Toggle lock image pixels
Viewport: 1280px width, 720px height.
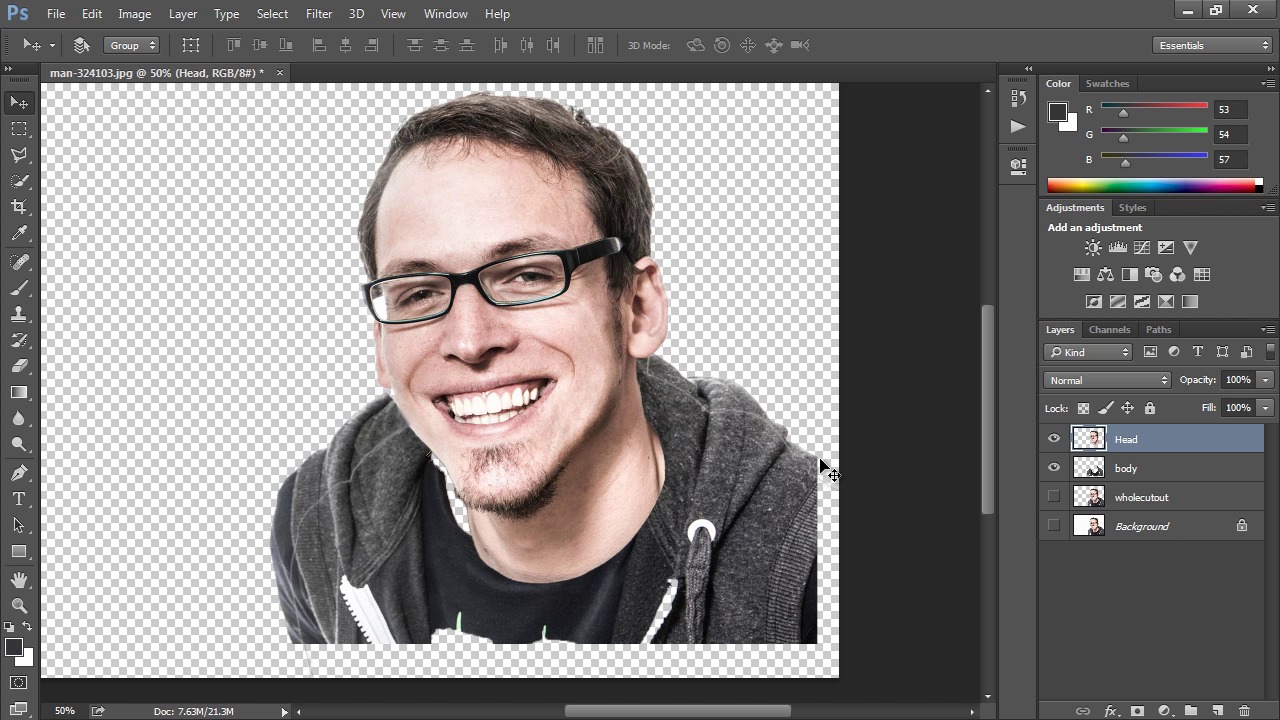(x=1105, y=408)
